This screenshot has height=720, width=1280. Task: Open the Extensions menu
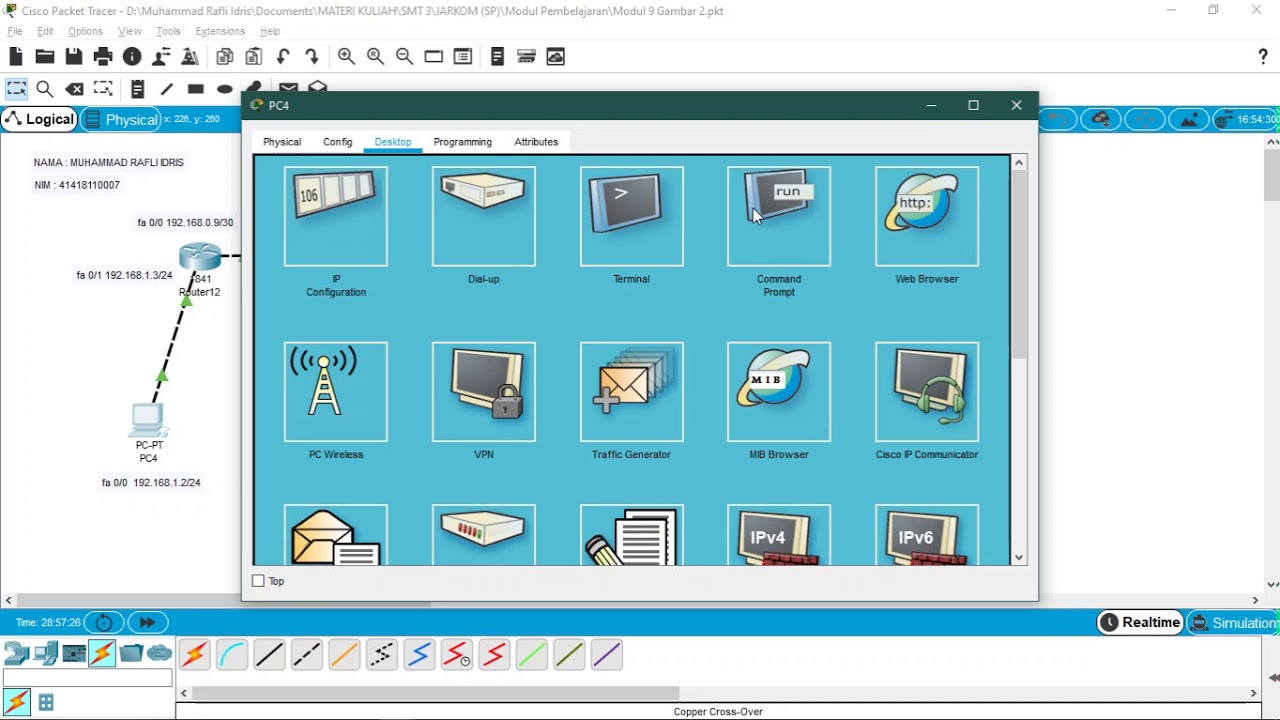pyautogui.click(x=220, y=31)
